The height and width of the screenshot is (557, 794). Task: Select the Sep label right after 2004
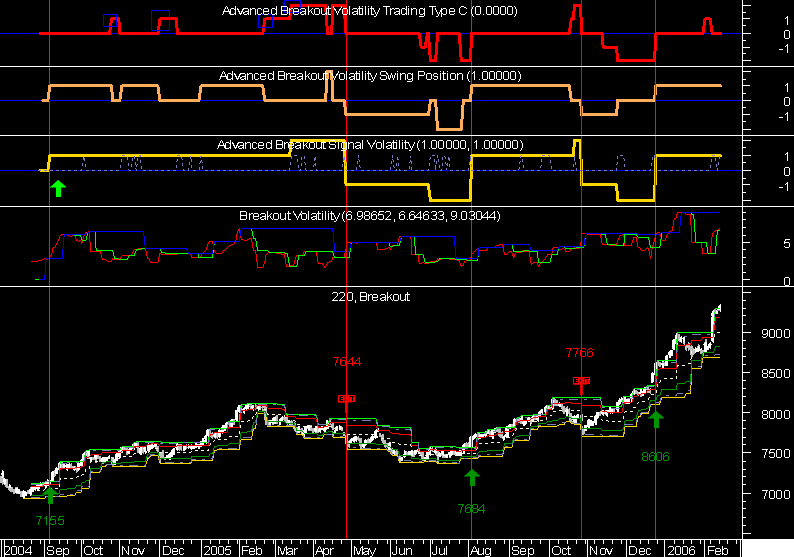pyautogui.click(x=58, y=550)
